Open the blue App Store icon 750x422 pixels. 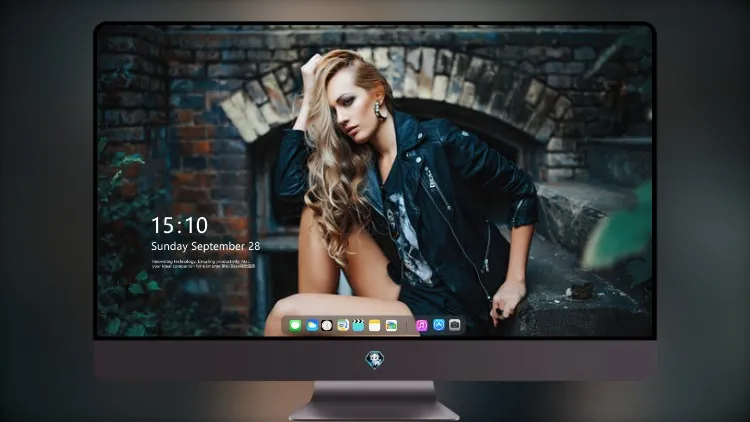tap(439, 325)
